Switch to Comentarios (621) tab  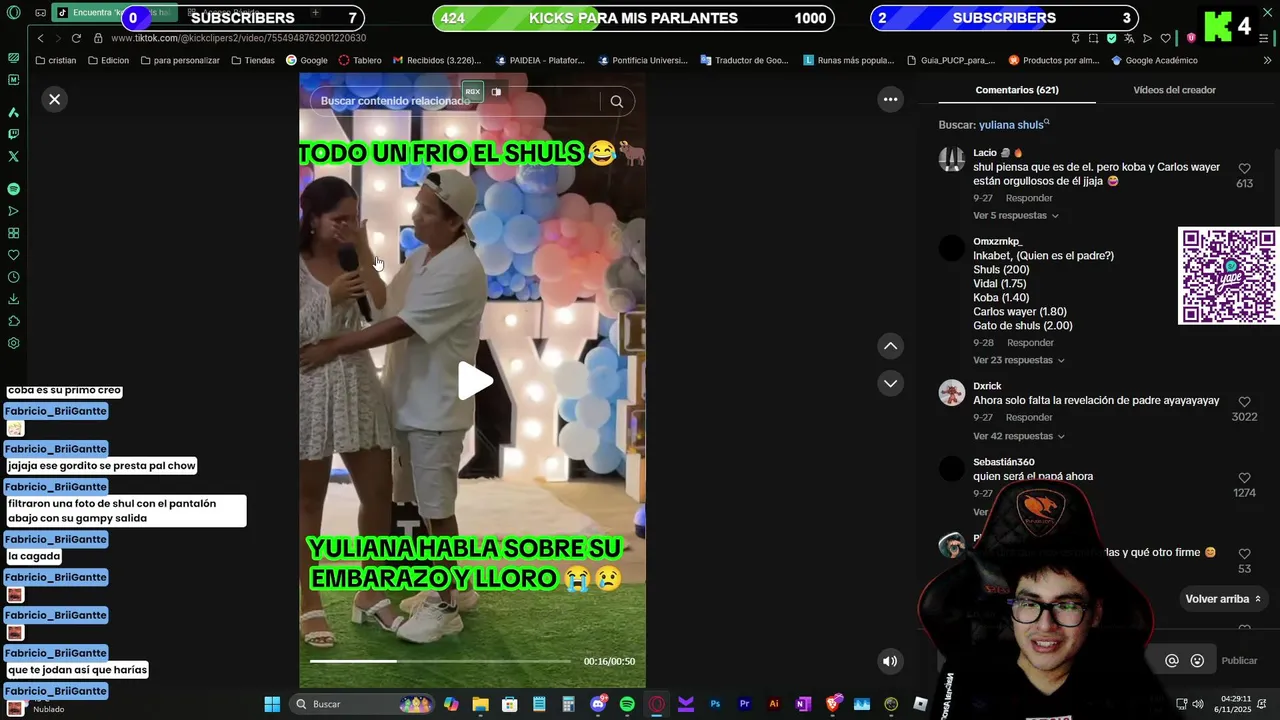tap(1017, 90)
